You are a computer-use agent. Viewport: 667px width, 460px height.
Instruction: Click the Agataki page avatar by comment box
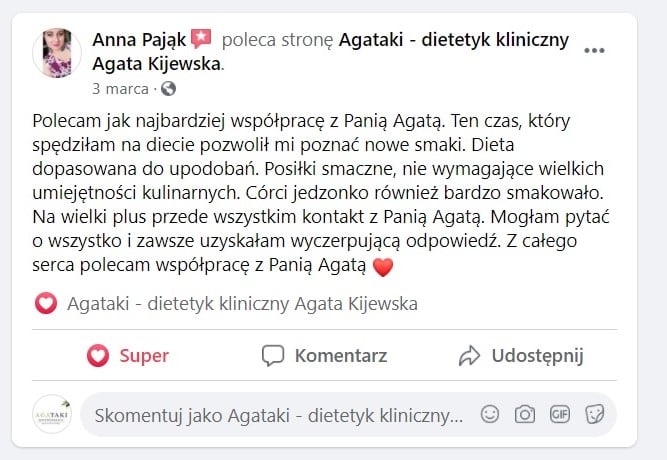point(52,414)
